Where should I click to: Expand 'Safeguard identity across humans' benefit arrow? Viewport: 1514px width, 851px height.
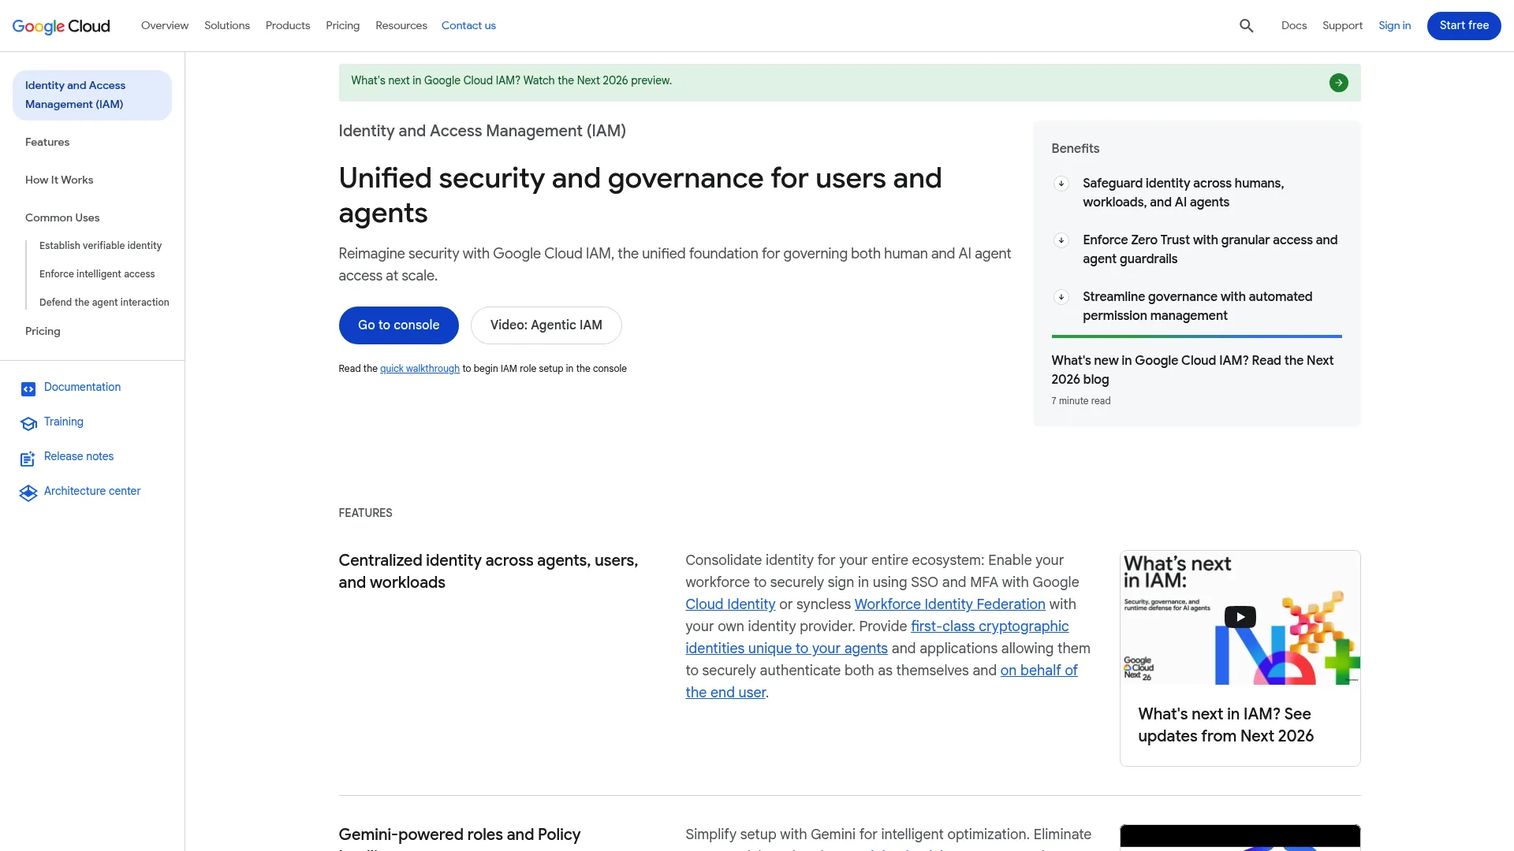click(x=1061, y=183)
